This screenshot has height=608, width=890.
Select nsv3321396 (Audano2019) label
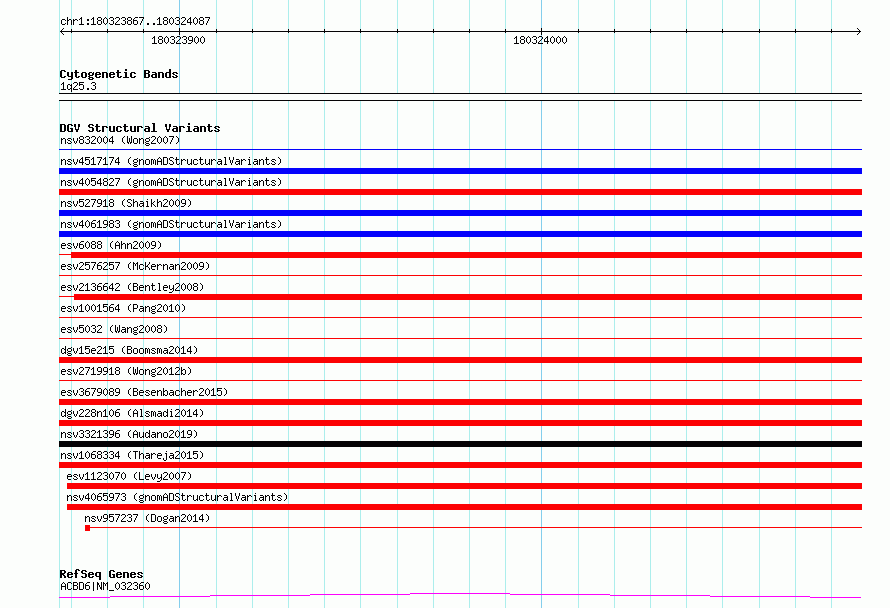tap(129, 434)
